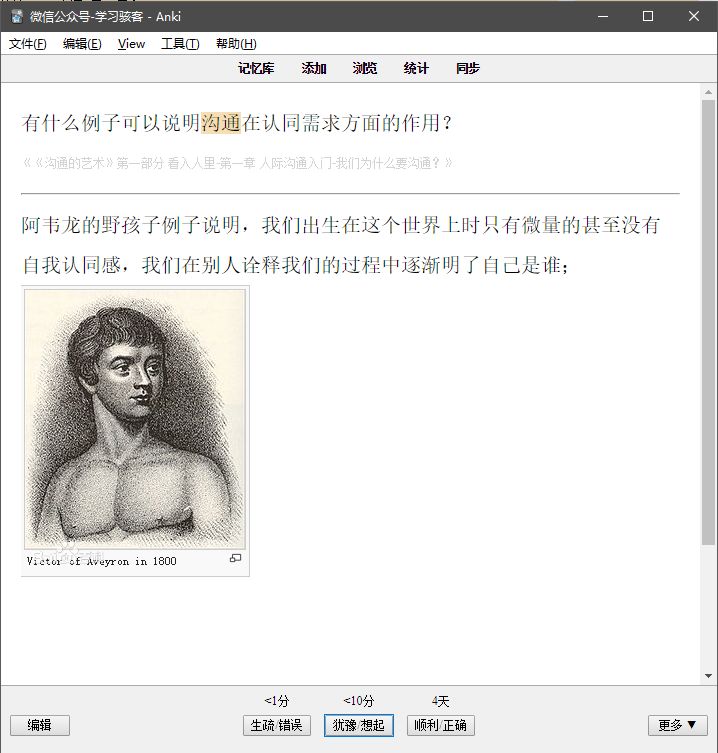Click the Victor of Aveyron portrait image
The image size is (718, 753).
click(x=135, y=419)
